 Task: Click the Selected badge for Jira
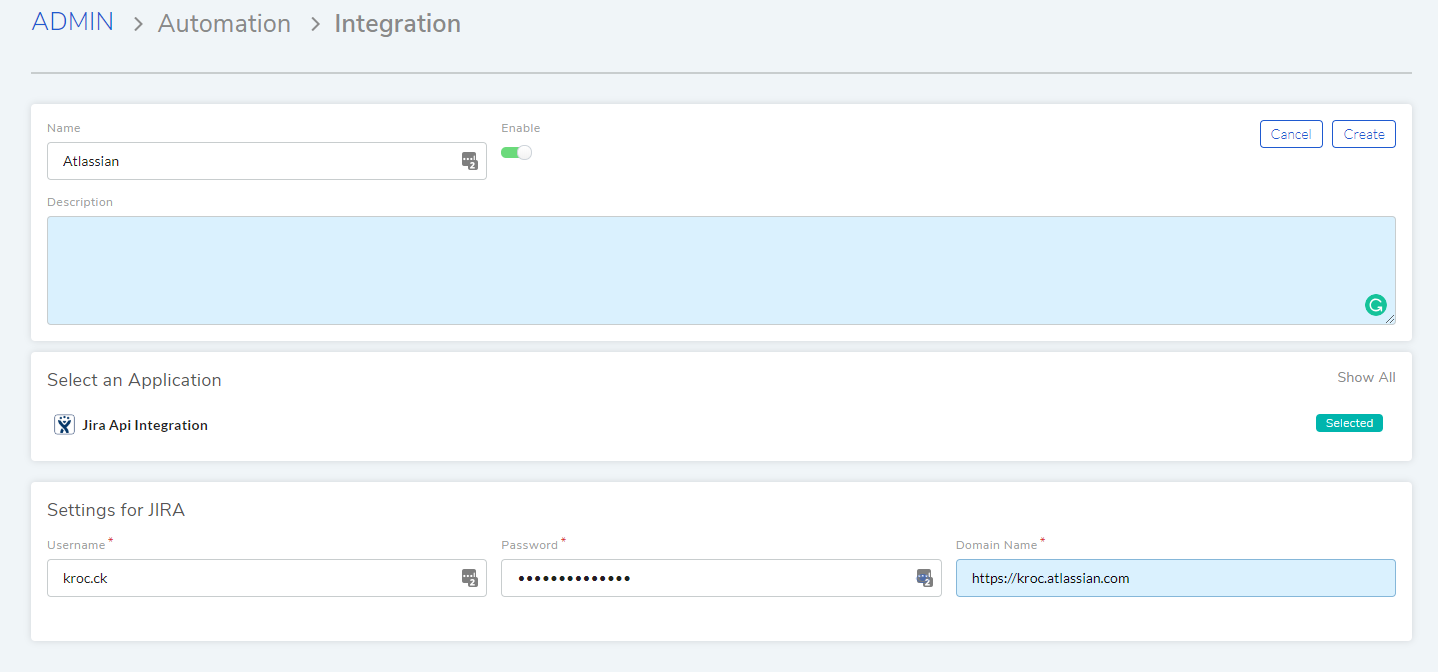coord(1349,423)
